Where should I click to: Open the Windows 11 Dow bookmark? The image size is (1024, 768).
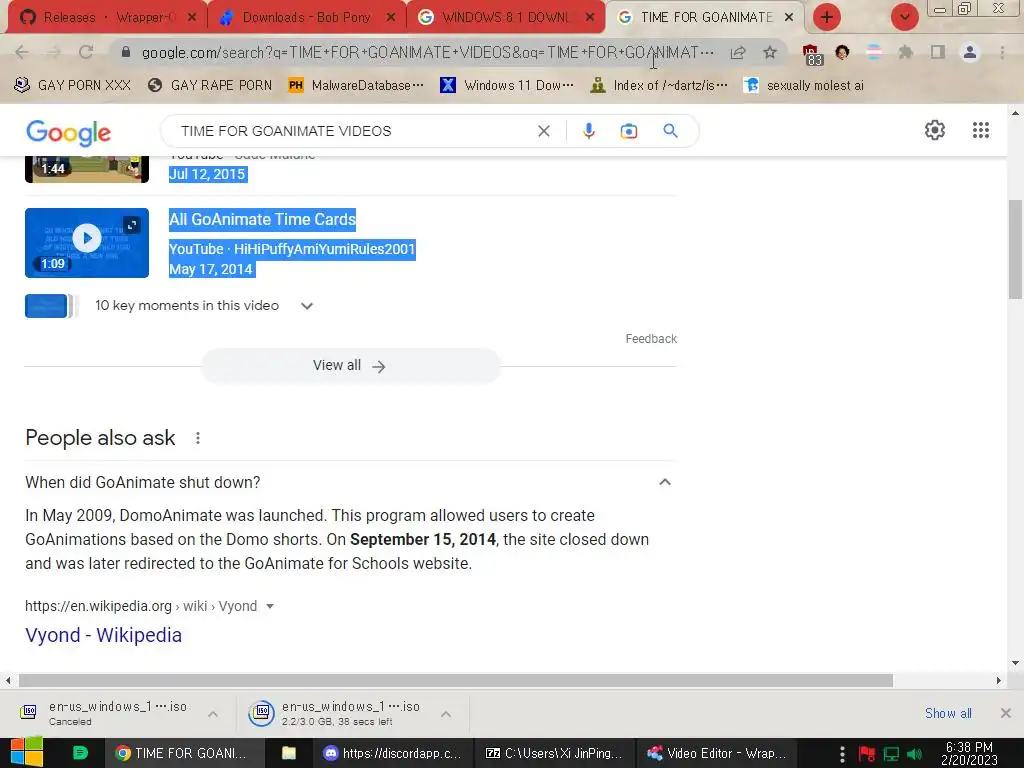(x=507, y=86)
